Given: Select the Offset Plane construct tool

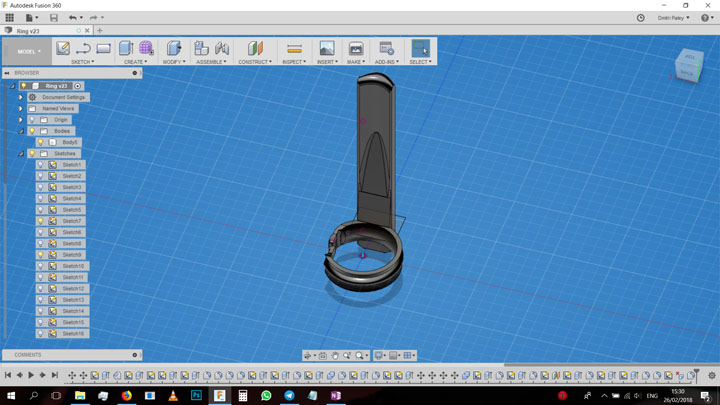Looking at the screenshot, I should [255, 48].
